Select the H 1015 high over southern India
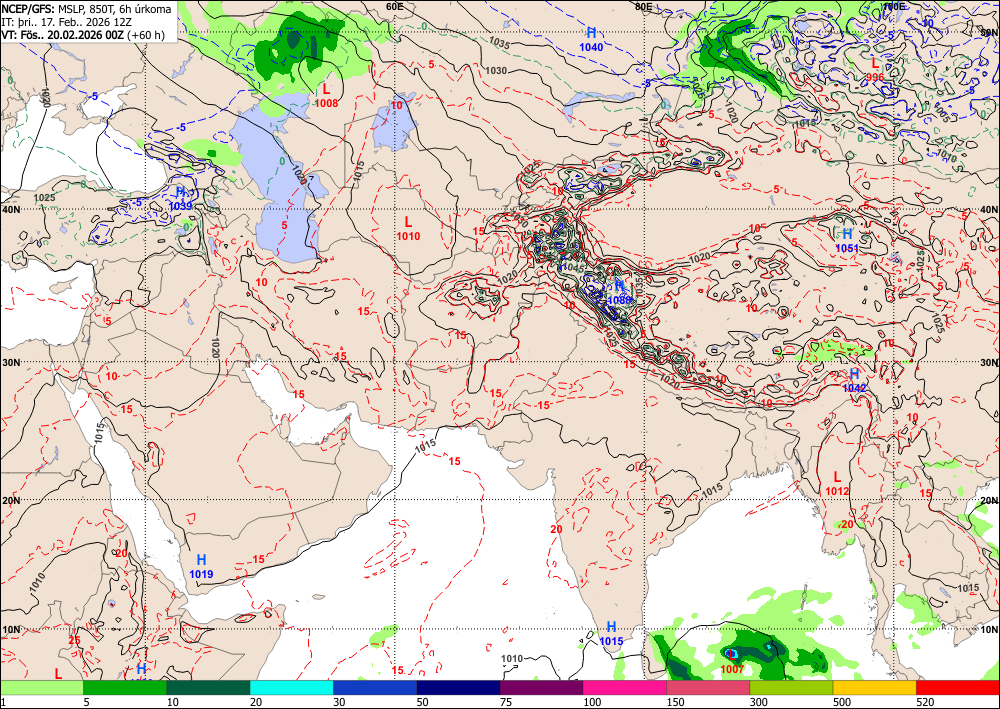 click(x=611, y=634)
